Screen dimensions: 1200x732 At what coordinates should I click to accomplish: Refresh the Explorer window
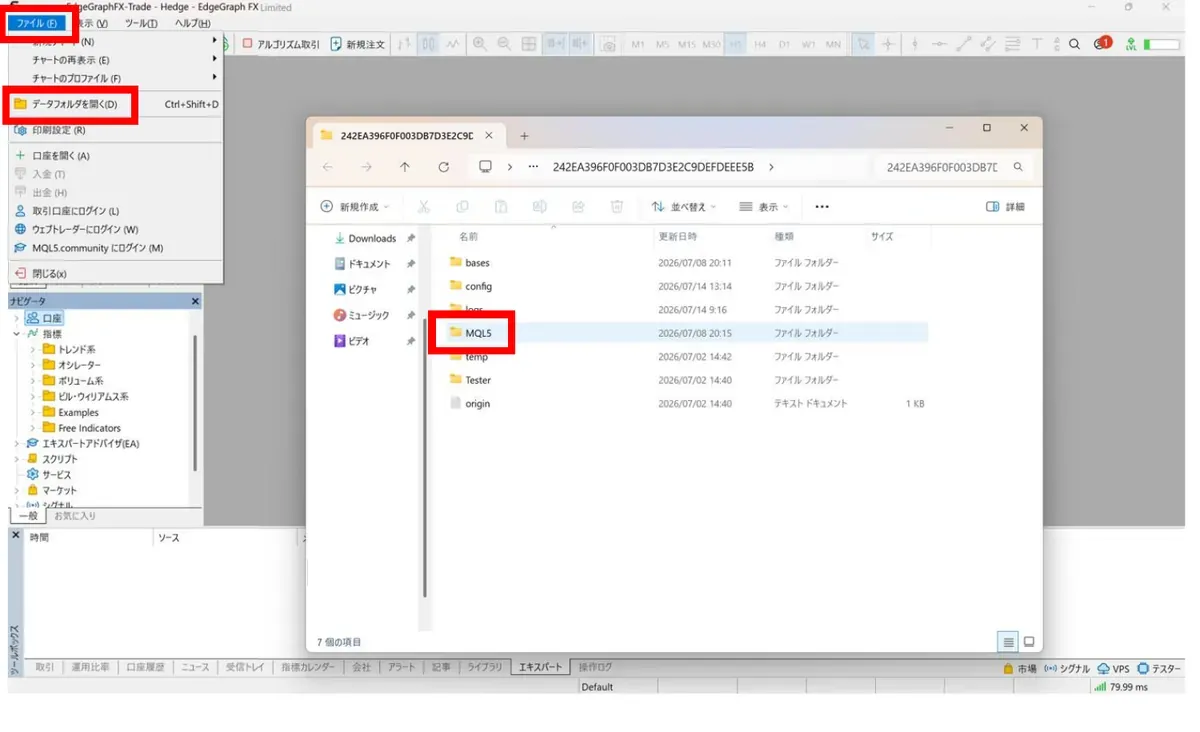point(444,167)
